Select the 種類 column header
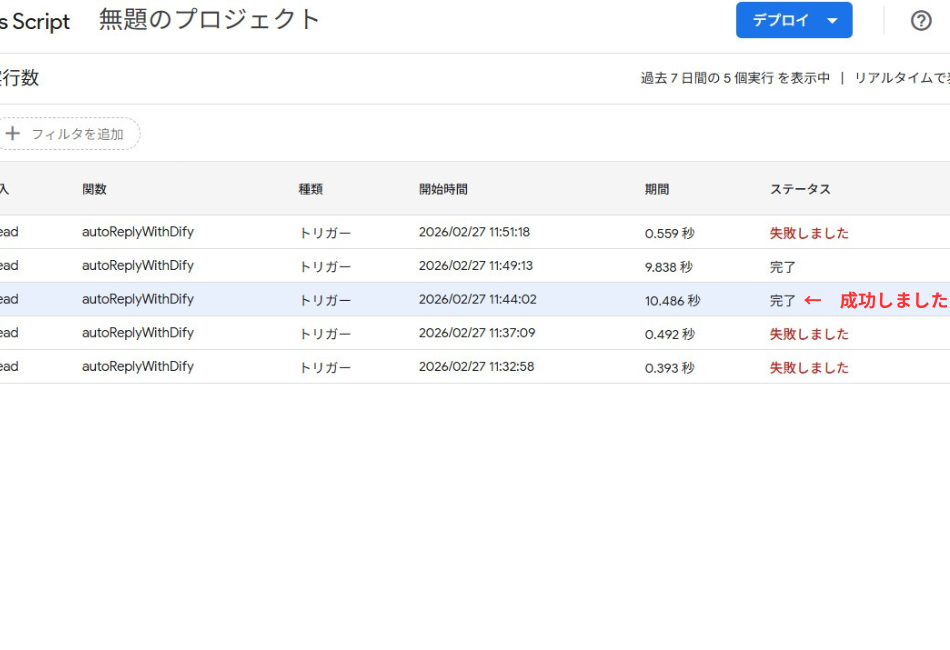Image resolution: width=950 pixels, height=650 pixels. click(310, 189)
